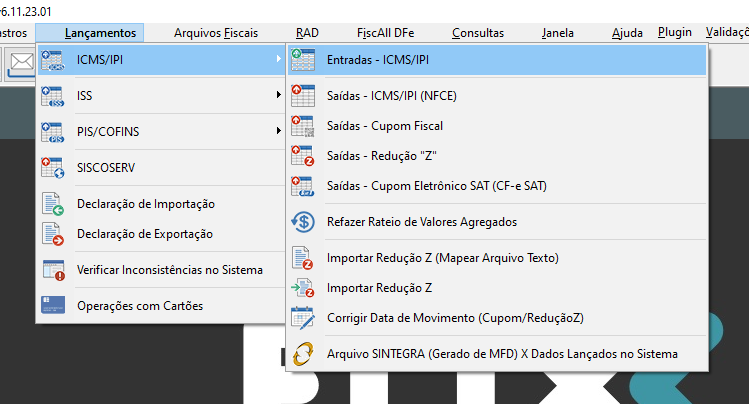The height and width of the screenshot is (404, 749).
Task: Click the Corrigir Data de Movimento calendar icon
Action: [x=303, y=318]
